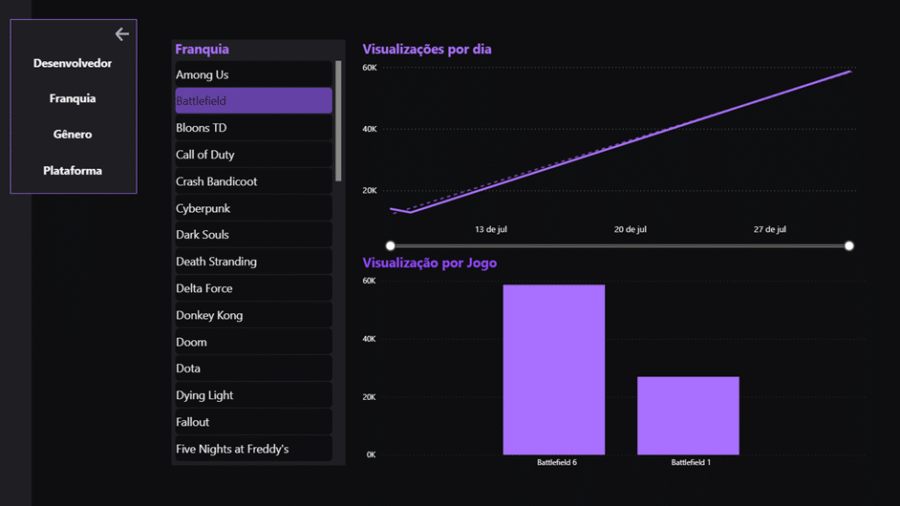Select Bloons TD franchise filter
Screen dimensions: 900x506
pyautogui.click(x=253, y=128)
